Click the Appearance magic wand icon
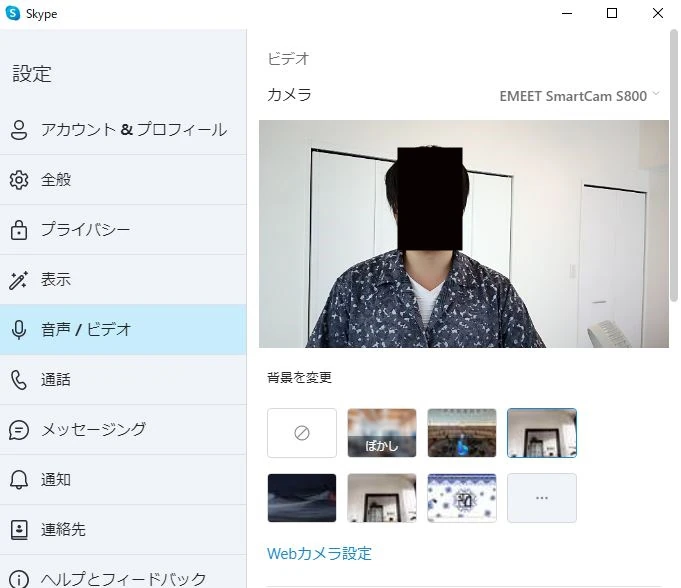Viewport: 681px width, 588px height. 18,280
